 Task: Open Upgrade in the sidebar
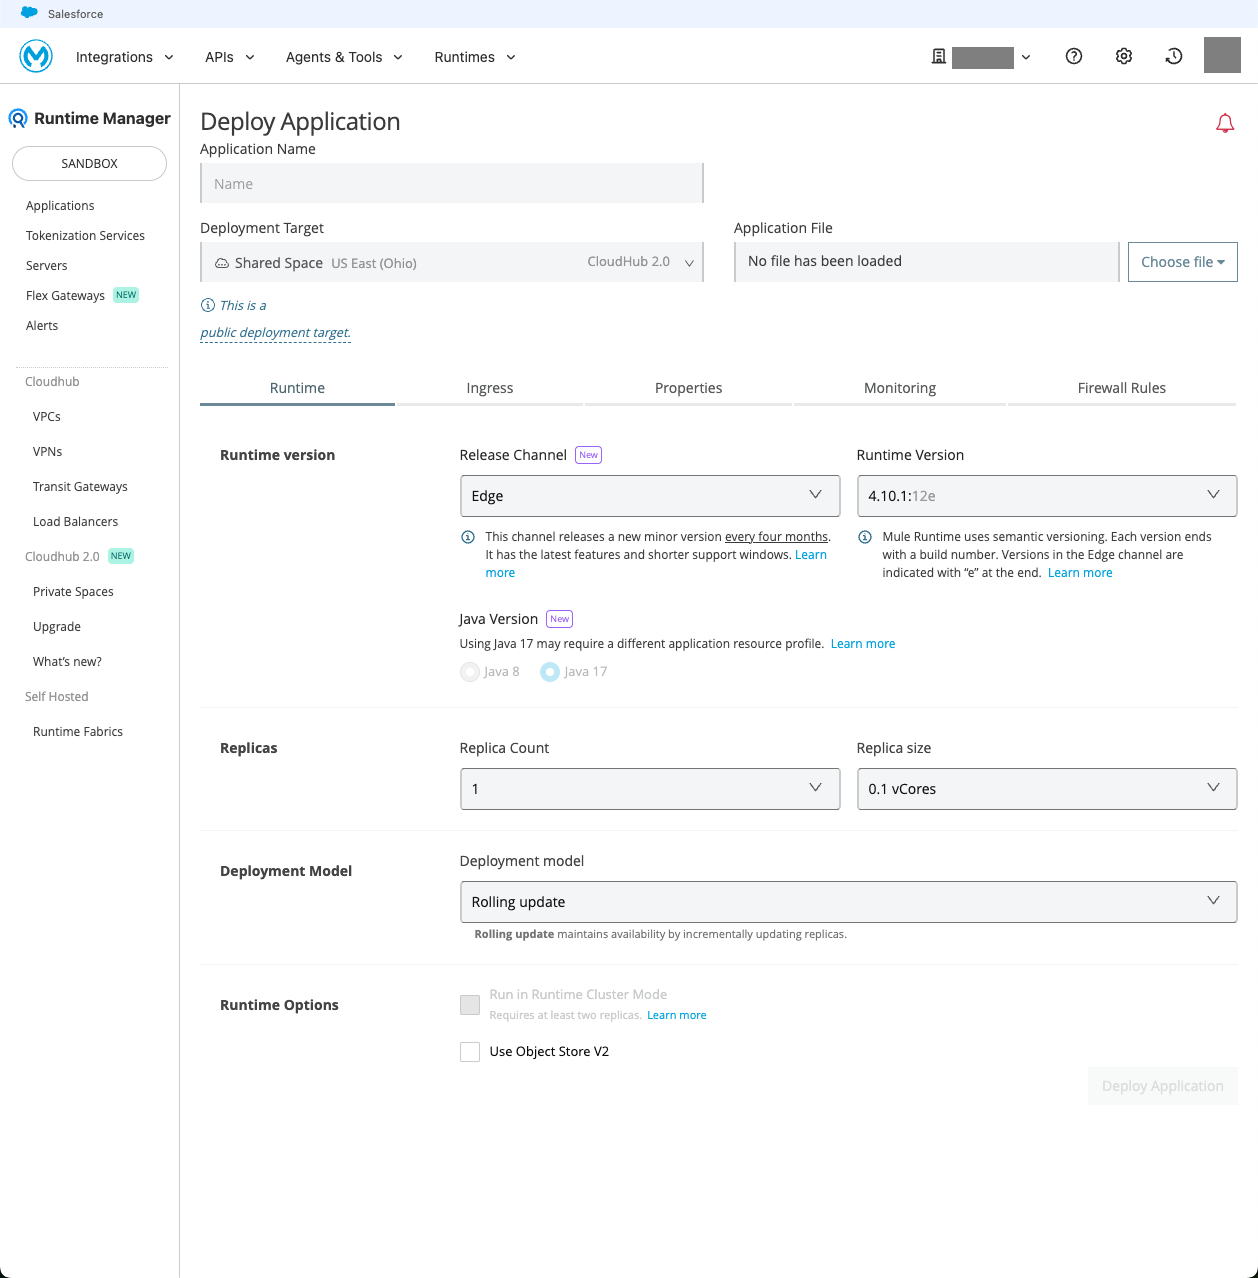coord(57,627)
